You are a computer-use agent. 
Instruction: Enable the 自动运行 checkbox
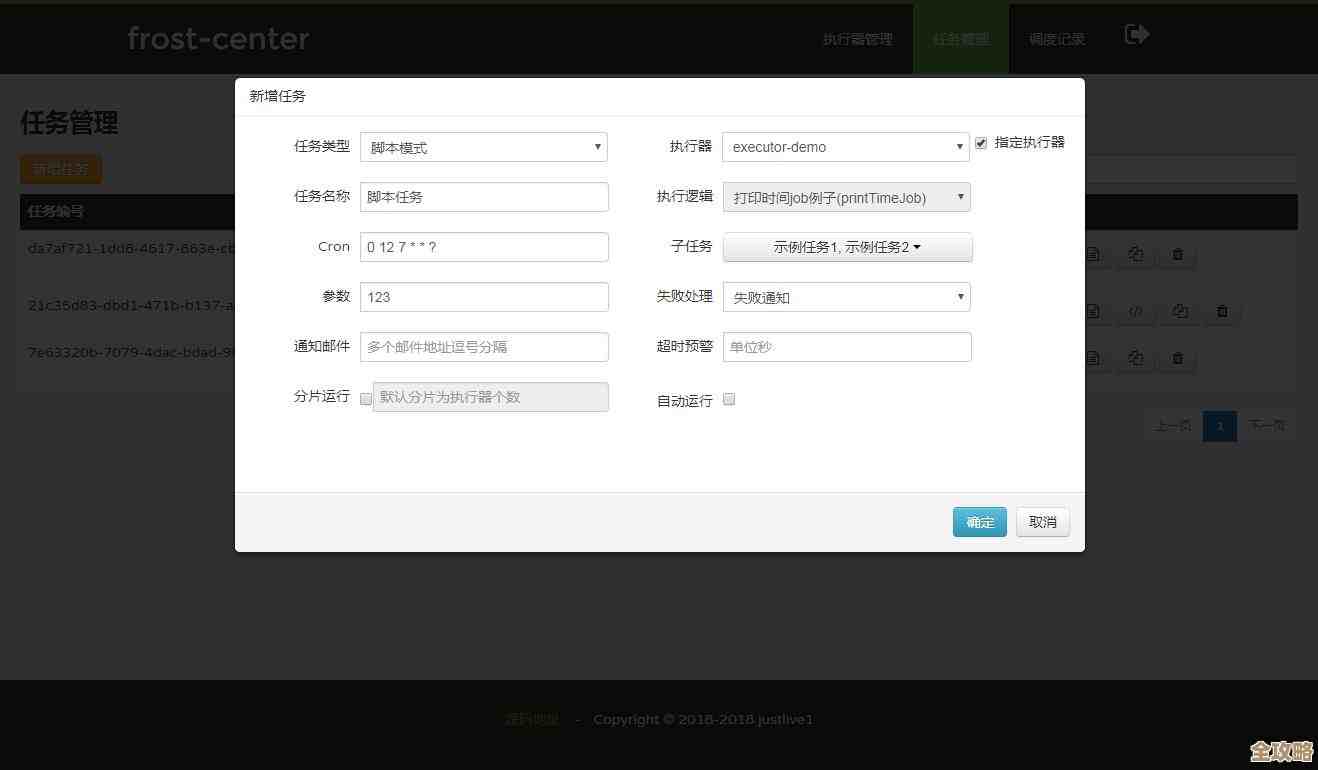(x=729, y=398)
